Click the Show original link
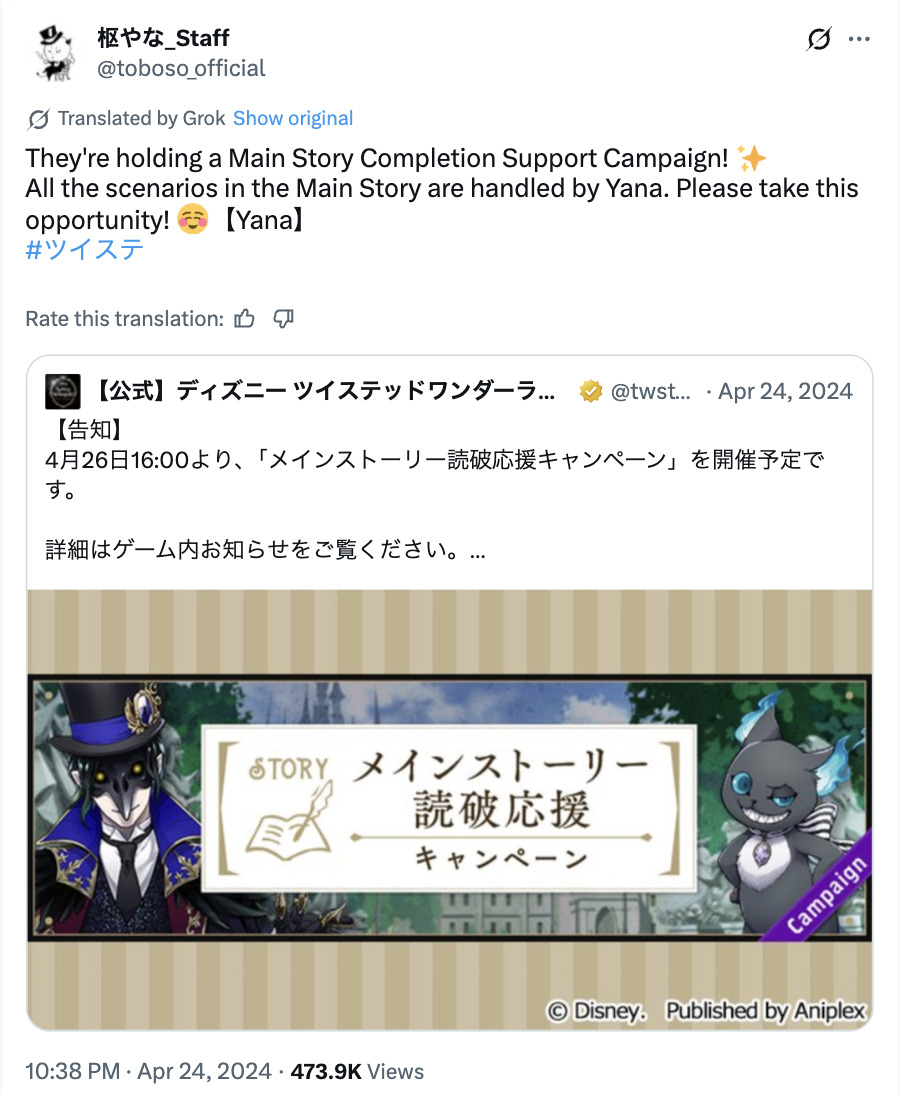This screenshot has width=900, height=1094. [x=293, y=119]
